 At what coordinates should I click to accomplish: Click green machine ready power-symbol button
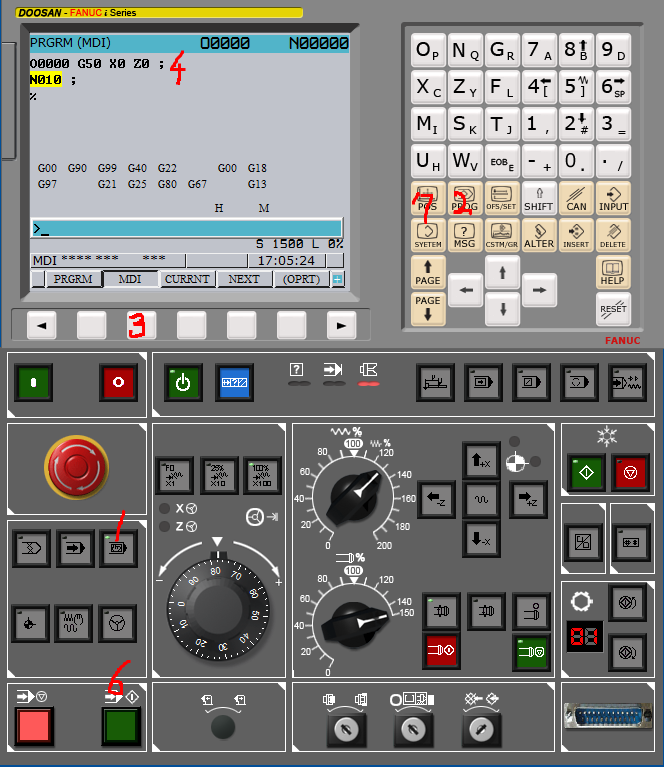[183, 383]
